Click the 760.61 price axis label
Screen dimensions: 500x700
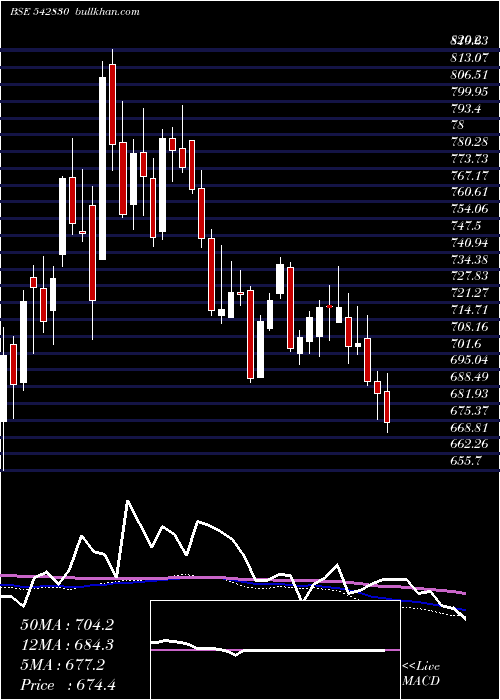click(x=469, y=192)
